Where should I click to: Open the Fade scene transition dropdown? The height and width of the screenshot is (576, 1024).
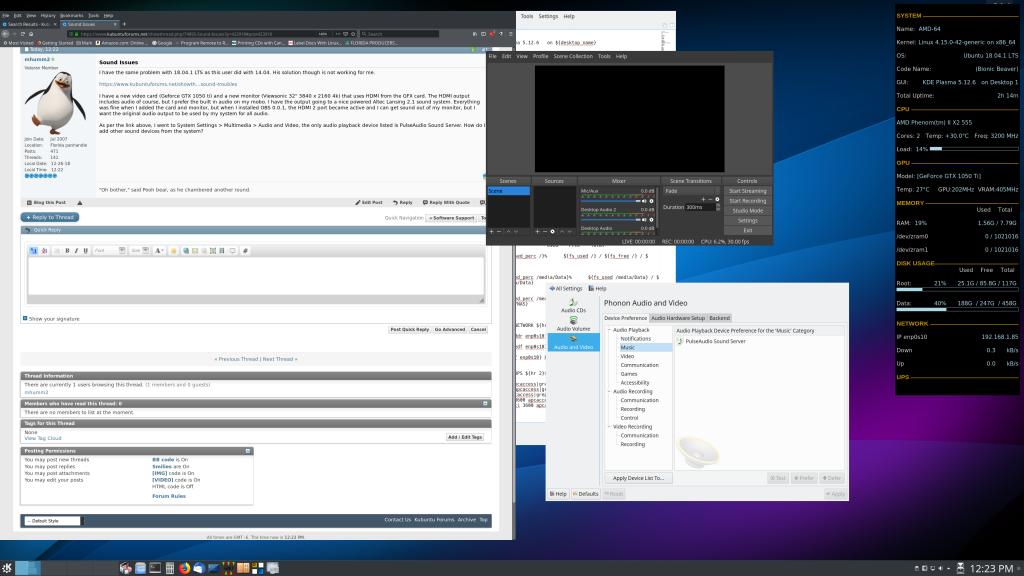tap(690, 190)
